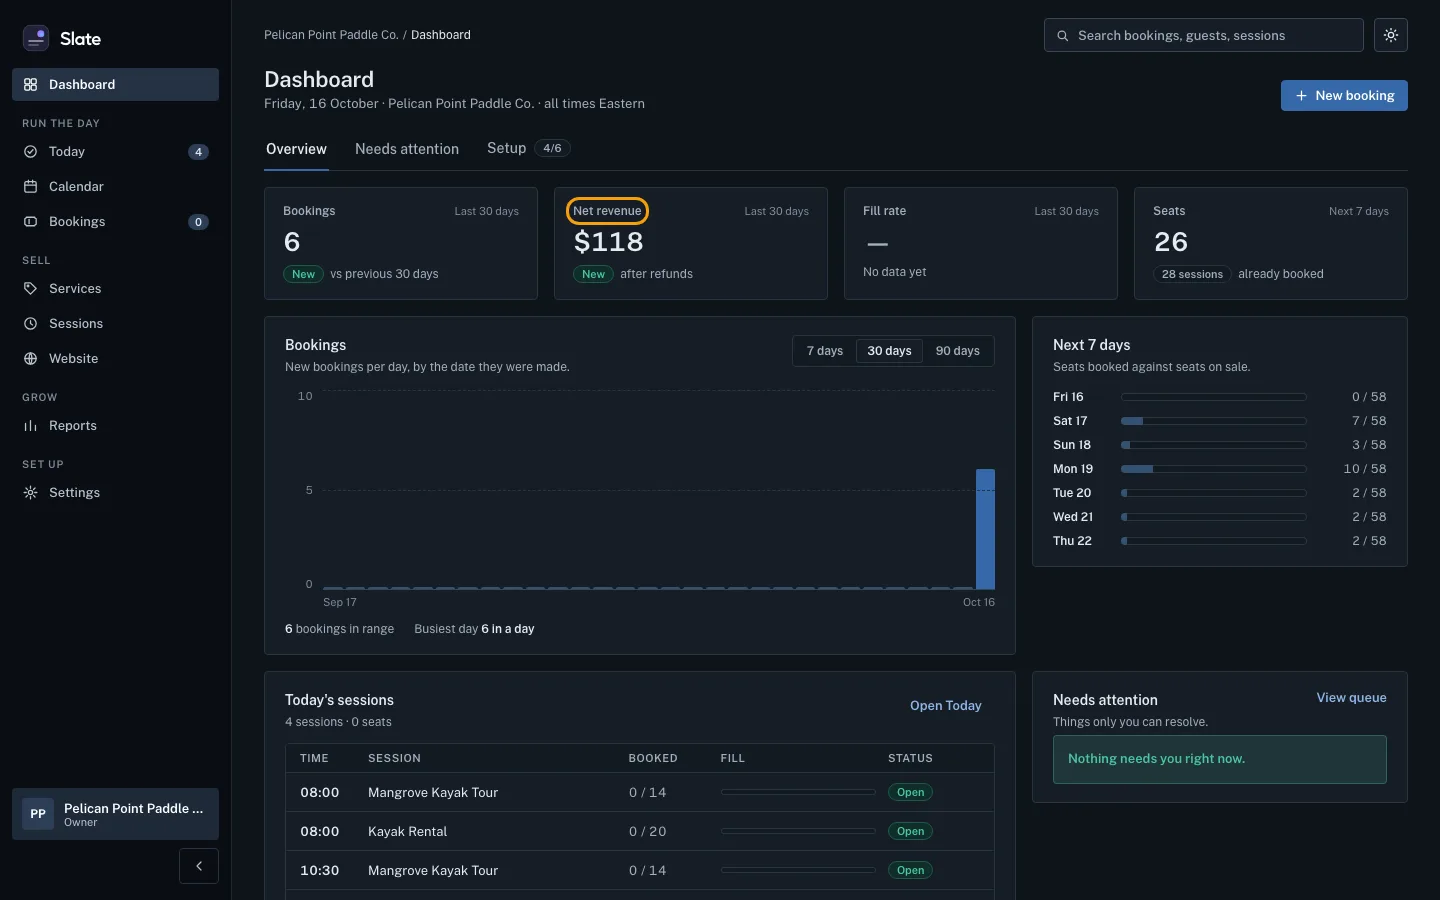Click the 0 / 20 booked value
Viewport: 1440px width, 900px height.
647,832
